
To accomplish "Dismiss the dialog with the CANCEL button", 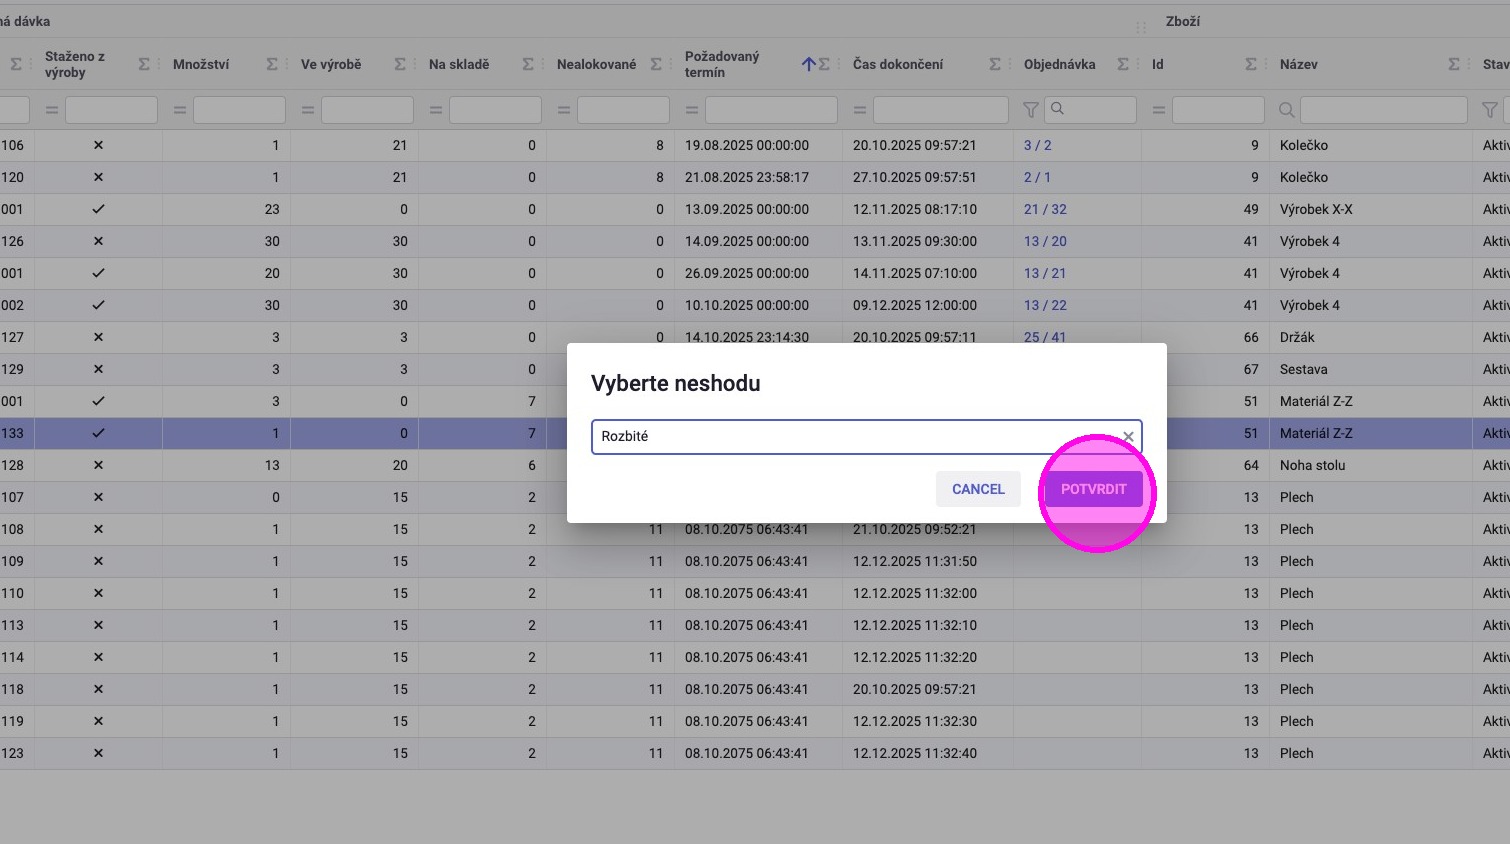I will 978,489.
